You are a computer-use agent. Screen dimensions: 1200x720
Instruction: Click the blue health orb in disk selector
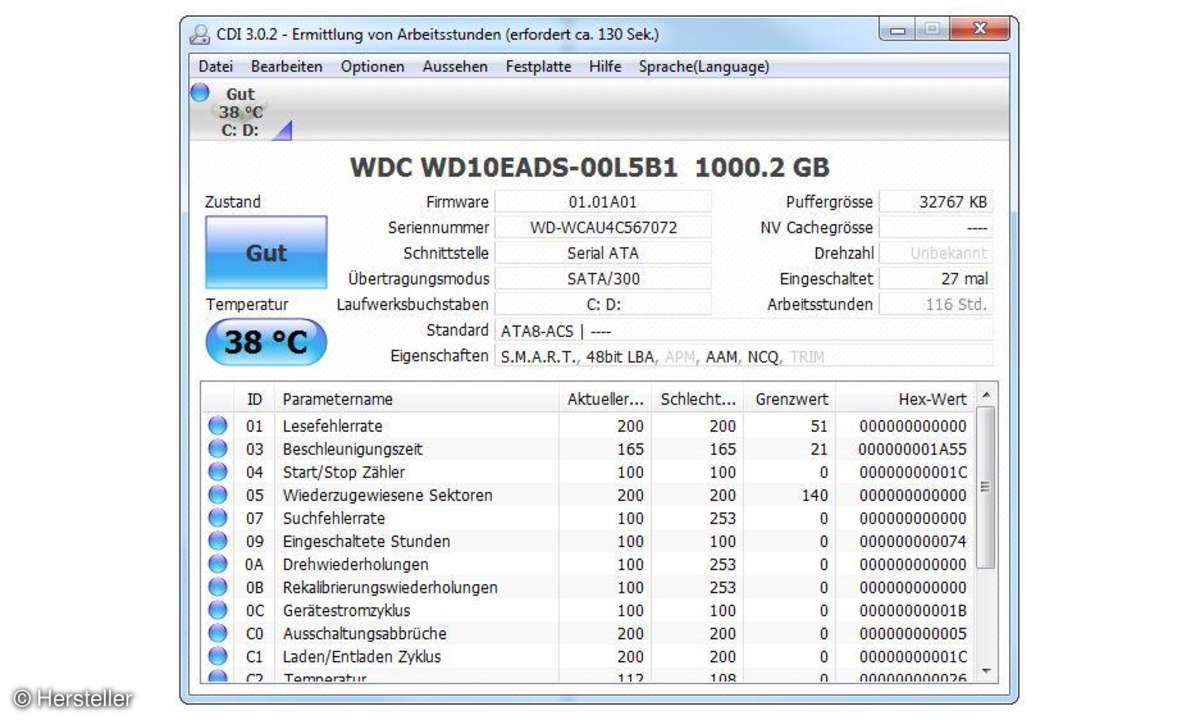[x=200, y=92]
